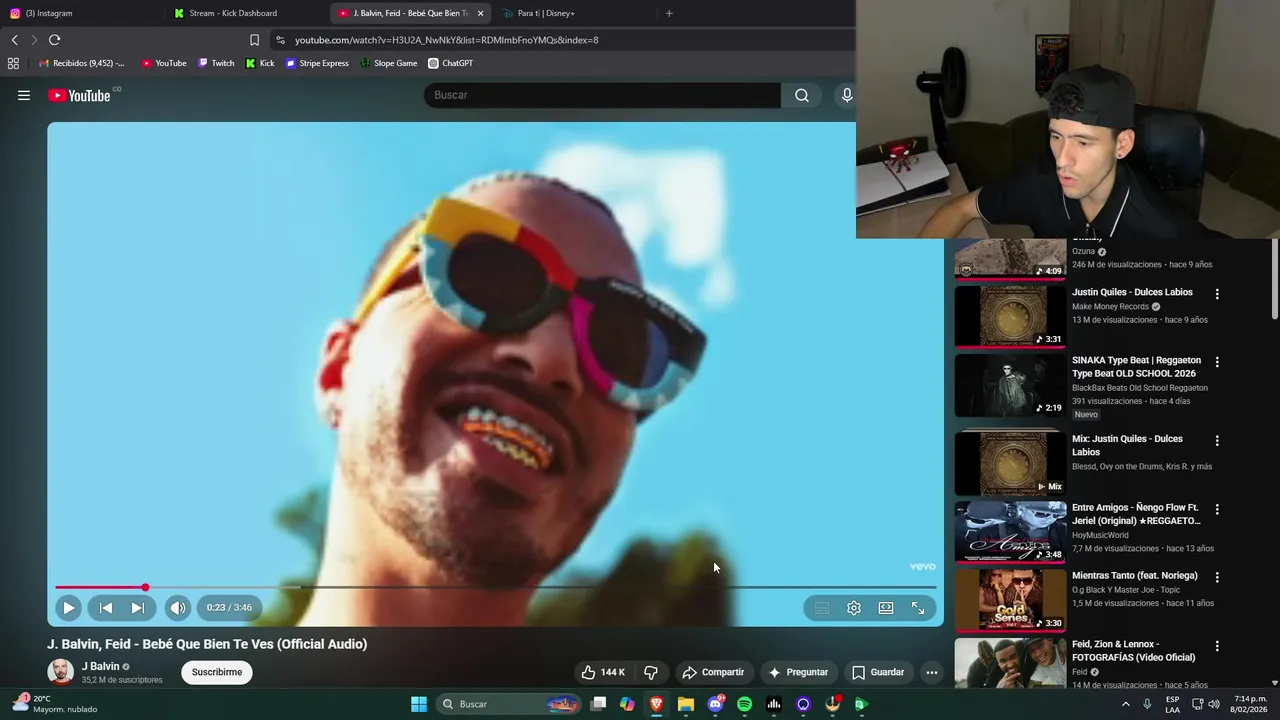This screenshot has width=1280, height=720.
Task: Open the Brave browser taskbar icon
Action: [656, 704]
